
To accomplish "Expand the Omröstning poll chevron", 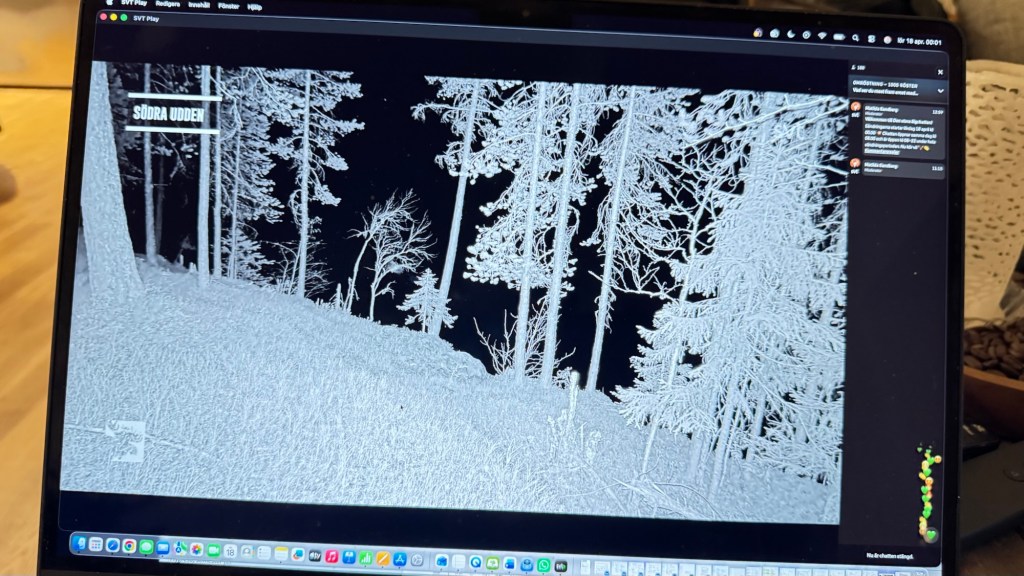I will pos(939,89).
